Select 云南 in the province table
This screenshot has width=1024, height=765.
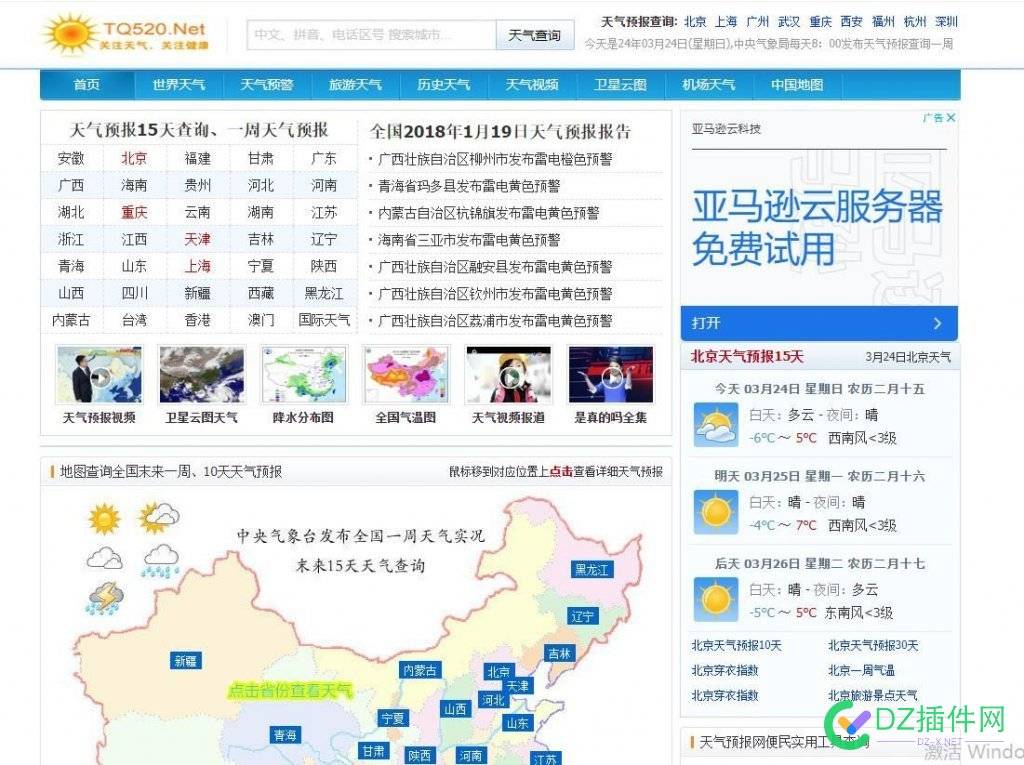[x=197, y=212]
